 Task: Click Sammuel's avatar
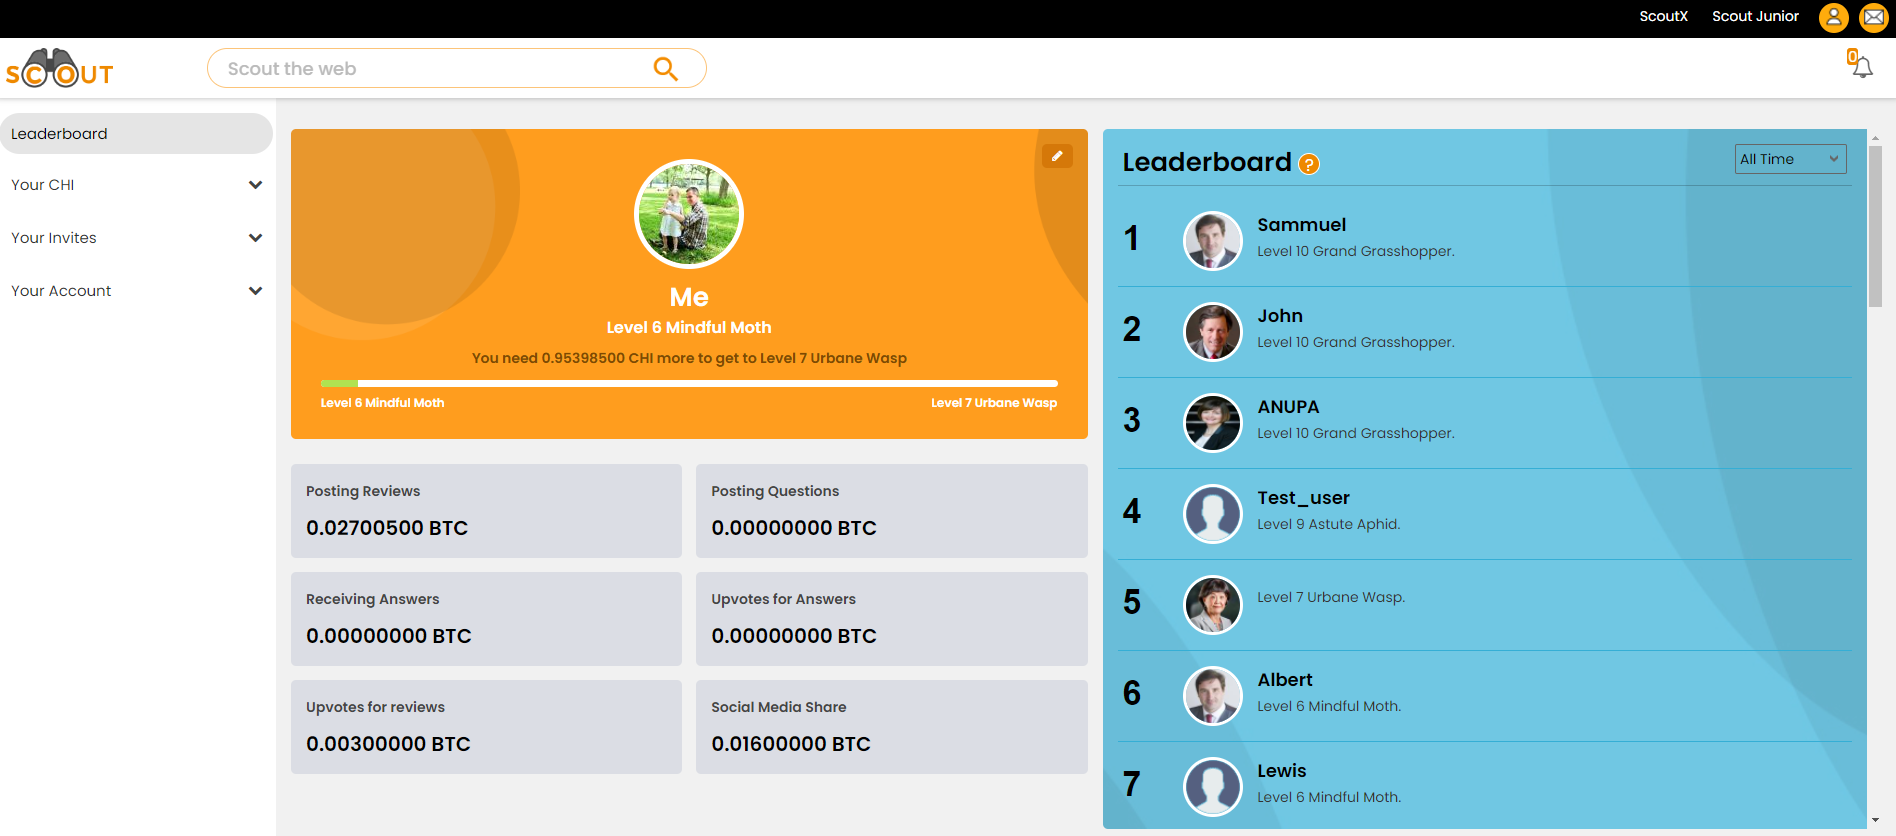tap(1213, 241)
